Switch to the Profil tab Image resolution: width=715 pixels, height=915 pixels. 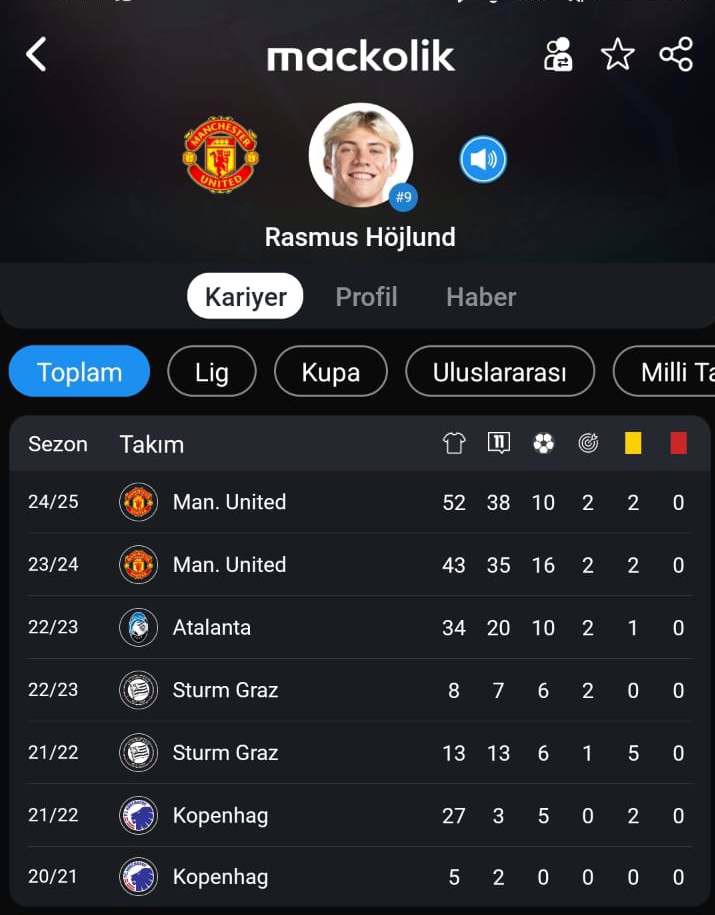(x=367, y=296)
